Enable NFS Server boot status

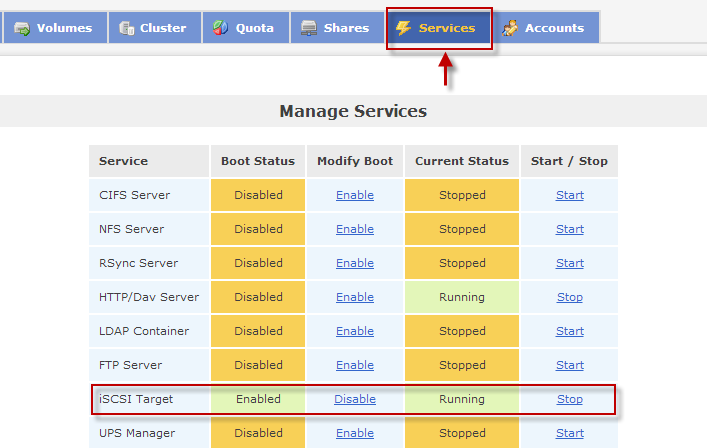click(354, 229)
